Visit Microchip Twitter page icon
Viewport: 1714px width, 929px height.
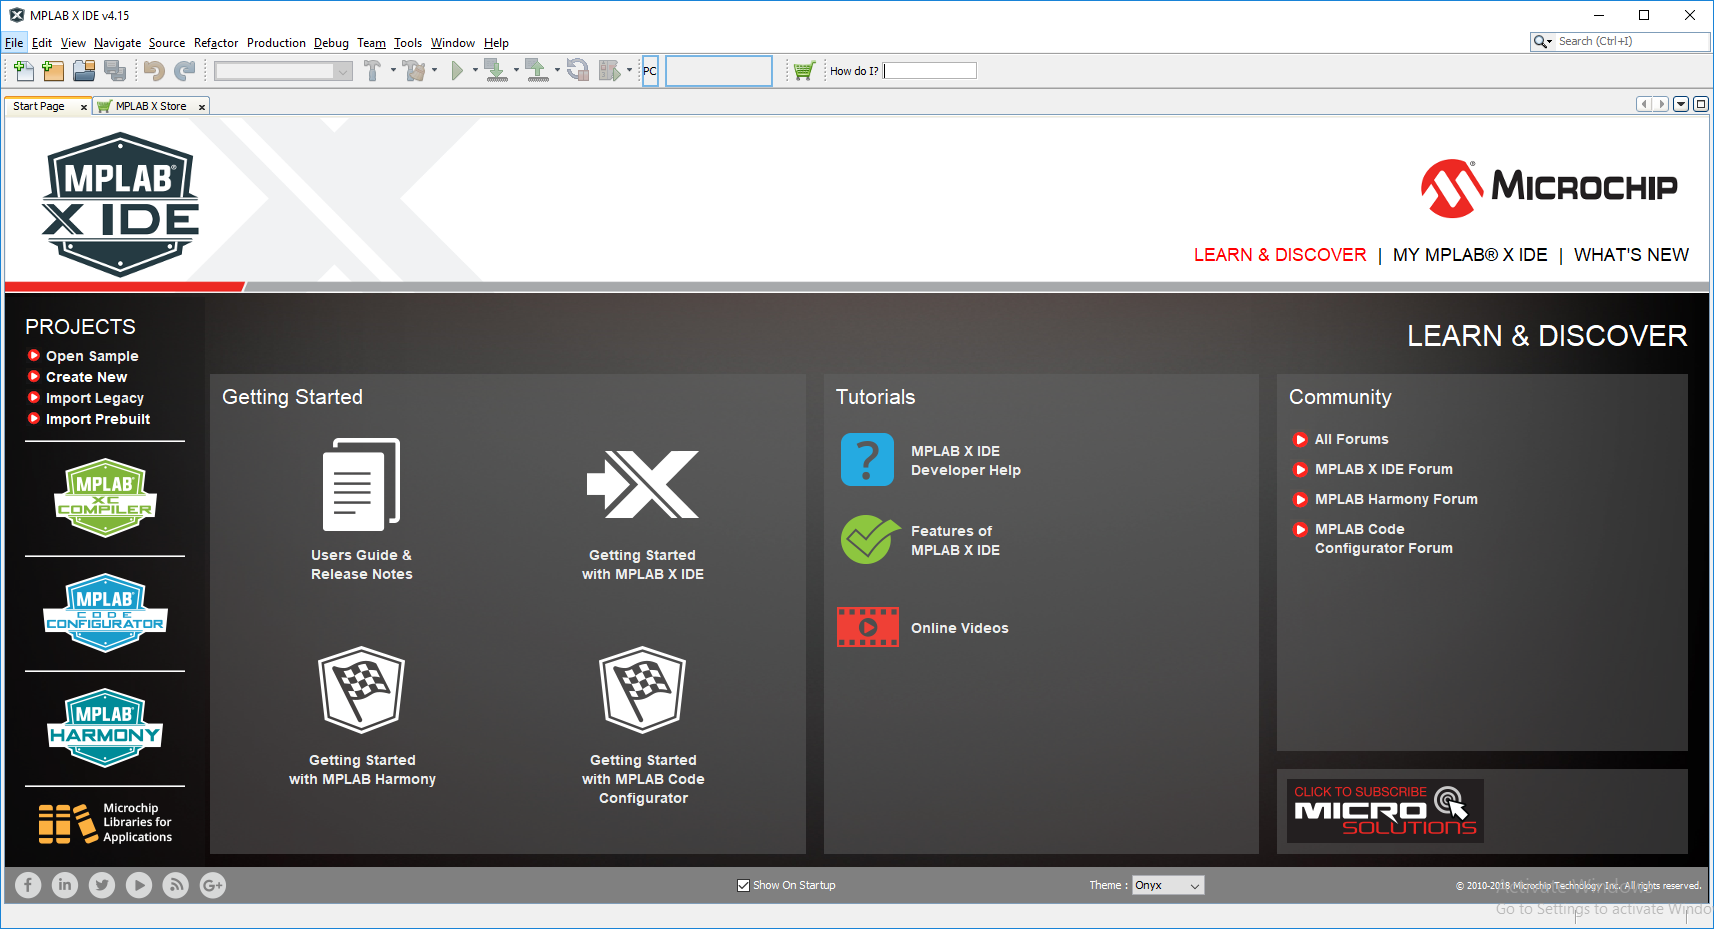coord(102,885)
